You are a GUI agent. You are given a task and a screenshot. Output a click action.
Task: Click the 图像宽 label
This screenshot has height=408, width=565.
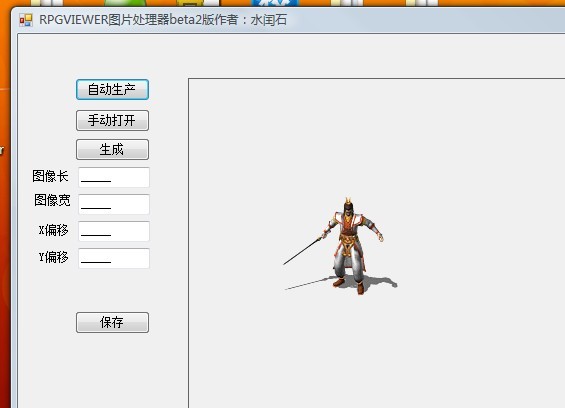[52, 200]
